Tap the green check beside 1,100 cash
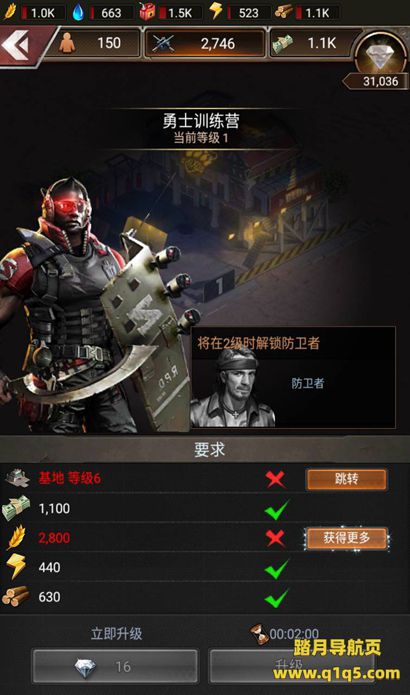This screenshot has height=695, width=410. (x=277, y=509)
